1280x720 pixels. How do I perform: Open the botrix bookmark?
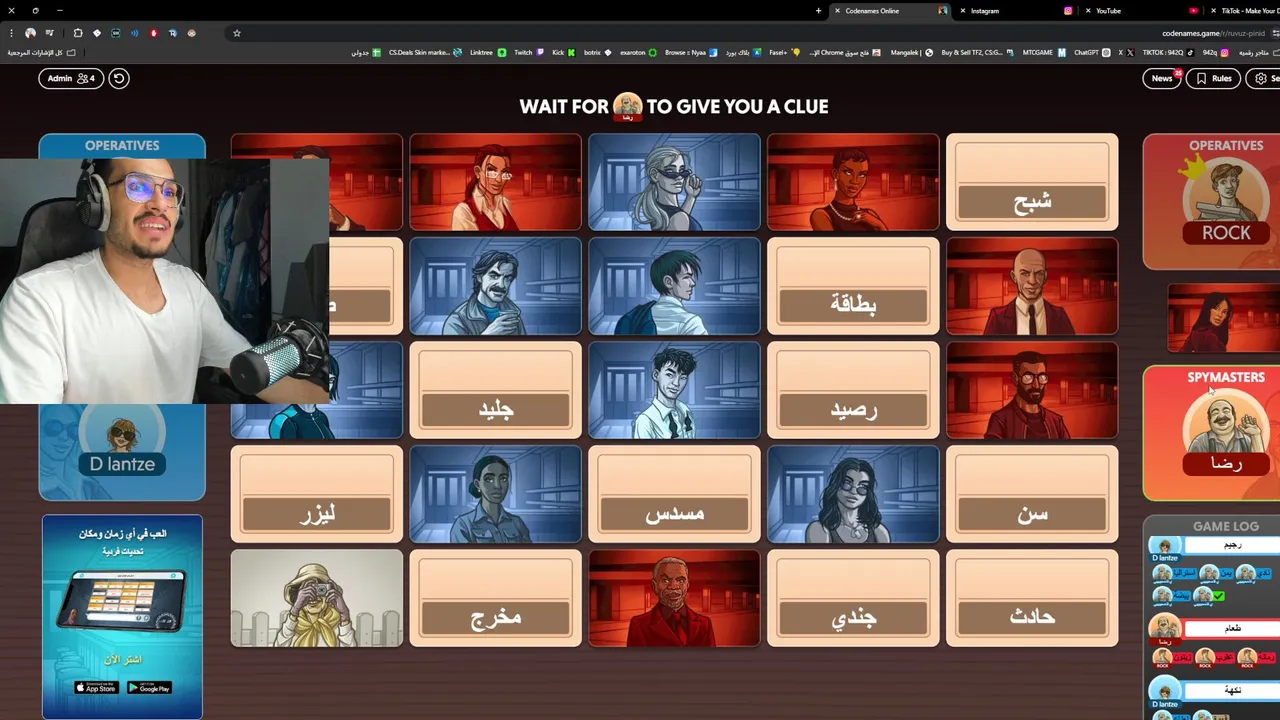pyautogui.click(x=598, y=52)
